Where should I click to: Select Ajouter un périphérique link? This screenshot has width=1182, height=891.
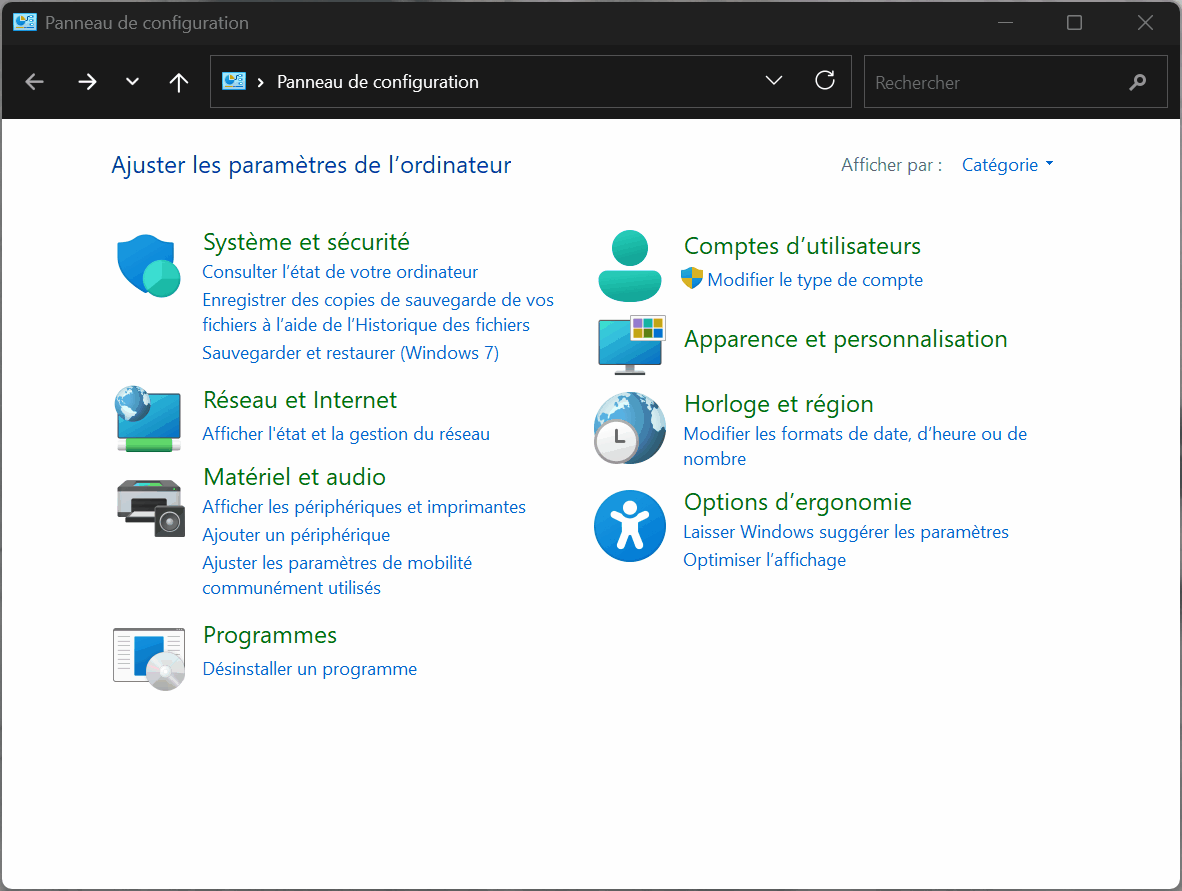coord(296,534)
